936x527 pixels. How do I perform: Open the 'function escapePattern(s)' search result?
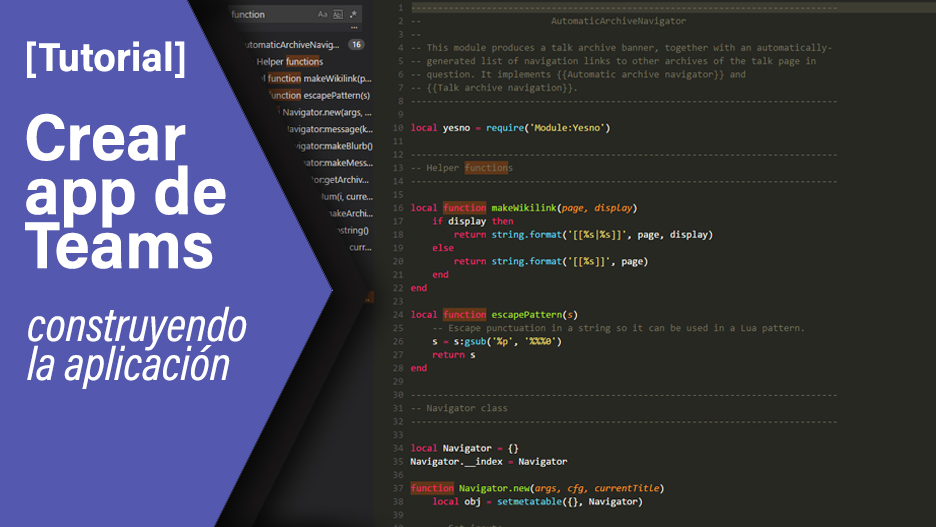pyautogui.click(x=319, y=95)
